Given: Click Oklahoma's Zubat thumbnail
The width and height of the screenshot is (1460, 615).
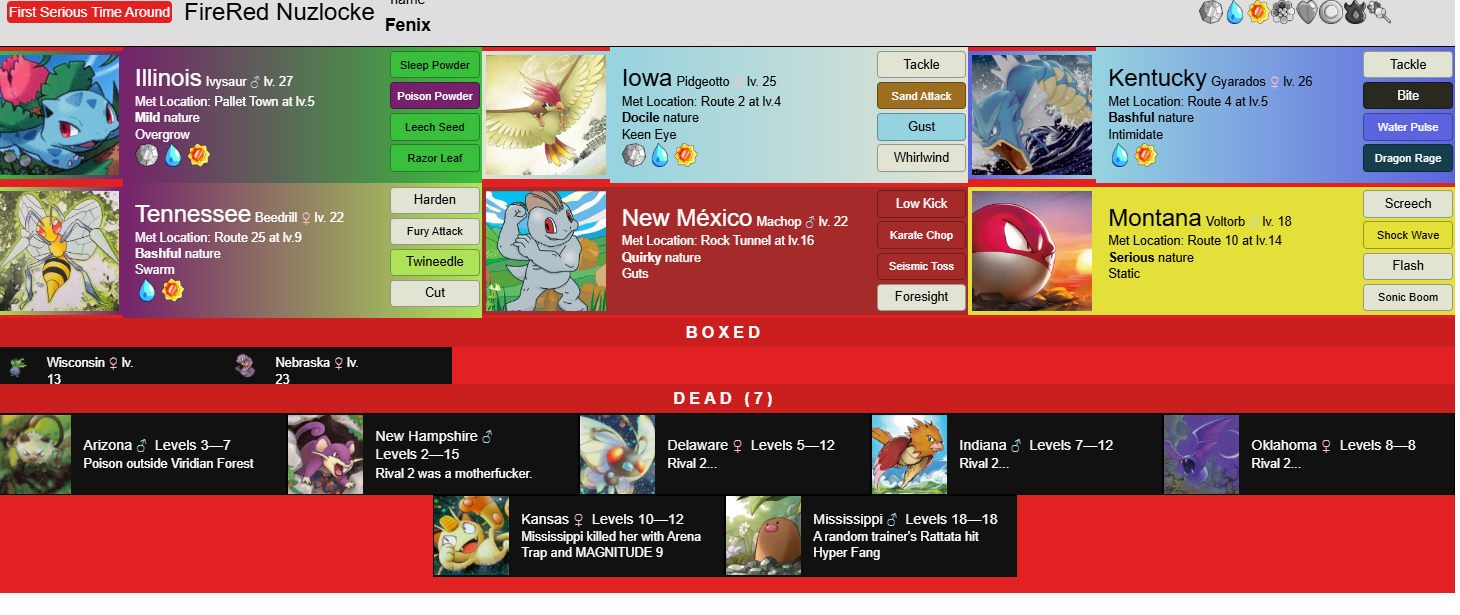Looking at the screenshot, I should pyautogui.click(x=1201, y=454).
